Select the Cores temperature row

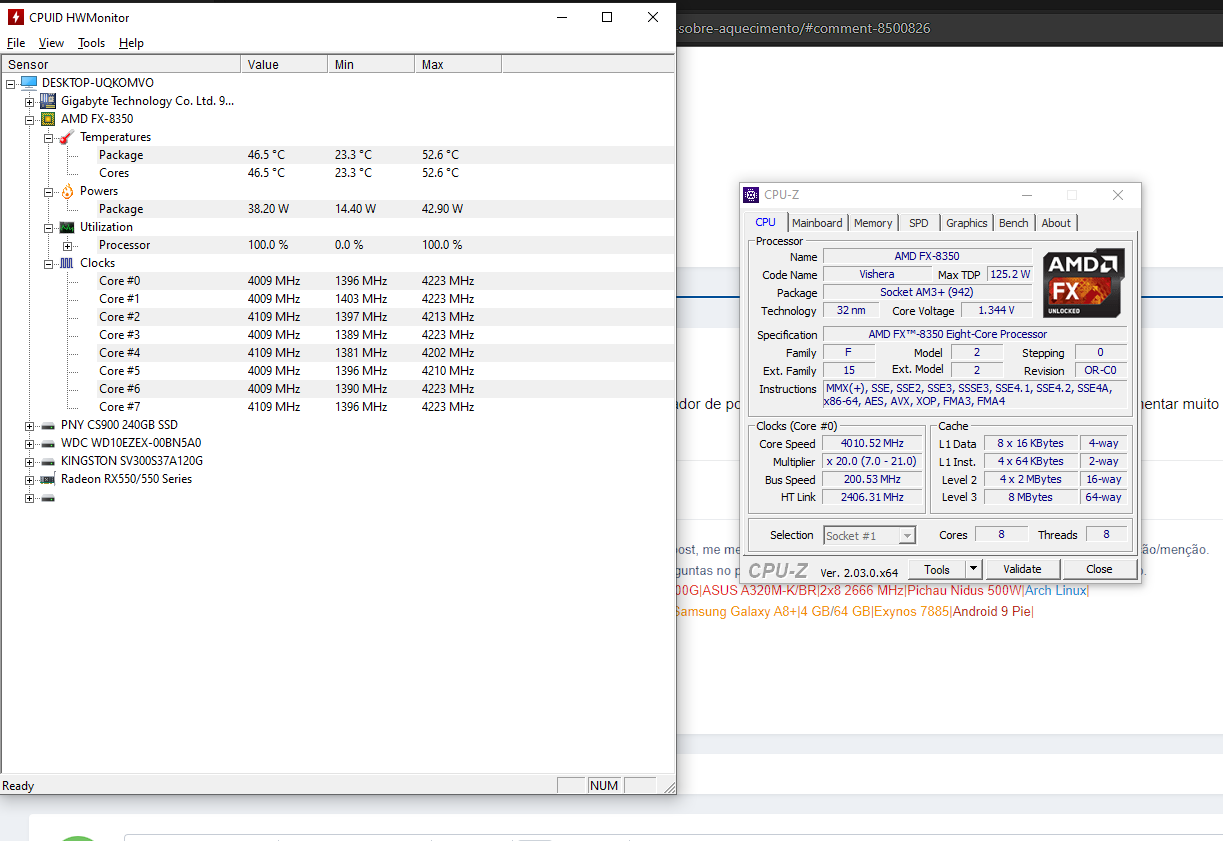tap(338, 173)
